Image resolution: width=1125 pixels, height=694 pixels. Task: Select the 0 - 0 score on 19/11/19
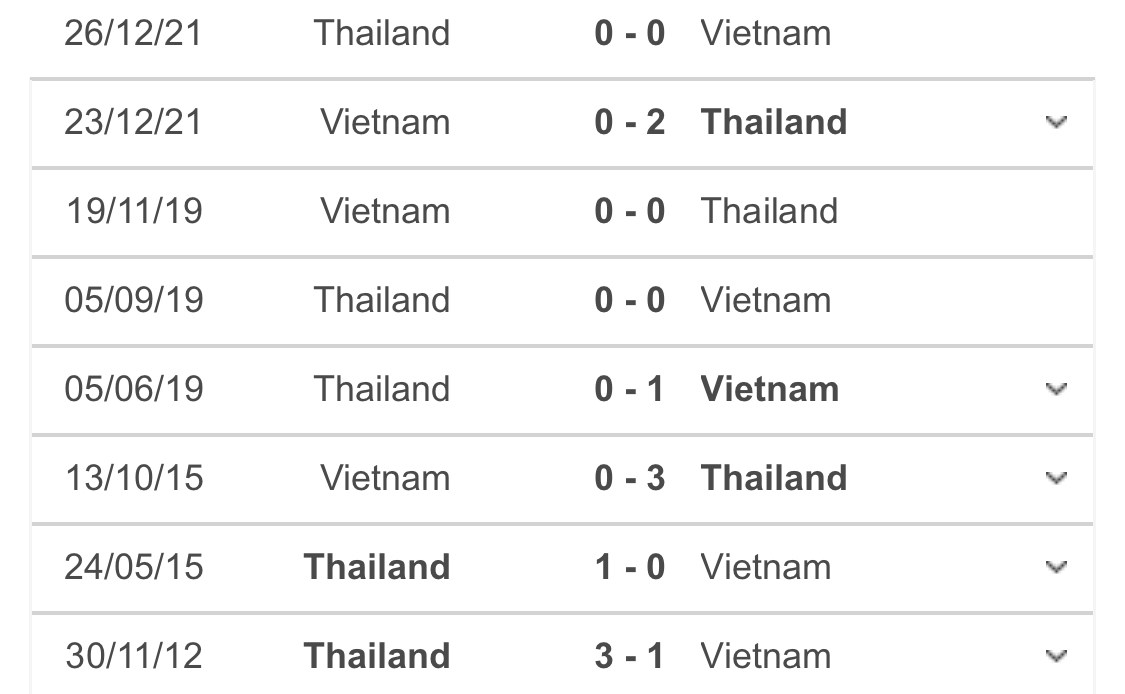(630, 212)
